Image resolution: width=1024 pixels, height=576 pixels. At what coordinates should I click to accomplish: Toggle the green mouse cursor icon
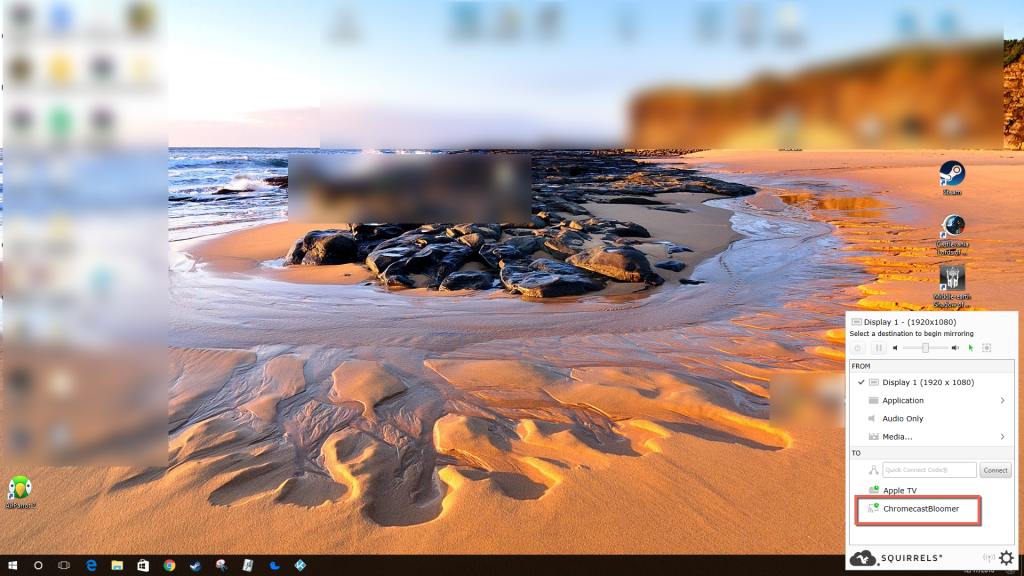pyautogui.click(x=971, y=348)
